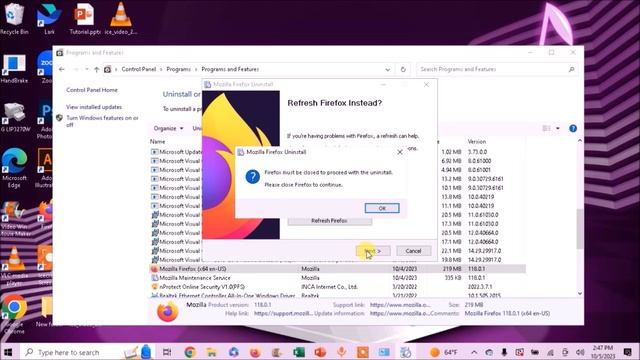Click the nProtect Online Security row icon

[154, 287]
